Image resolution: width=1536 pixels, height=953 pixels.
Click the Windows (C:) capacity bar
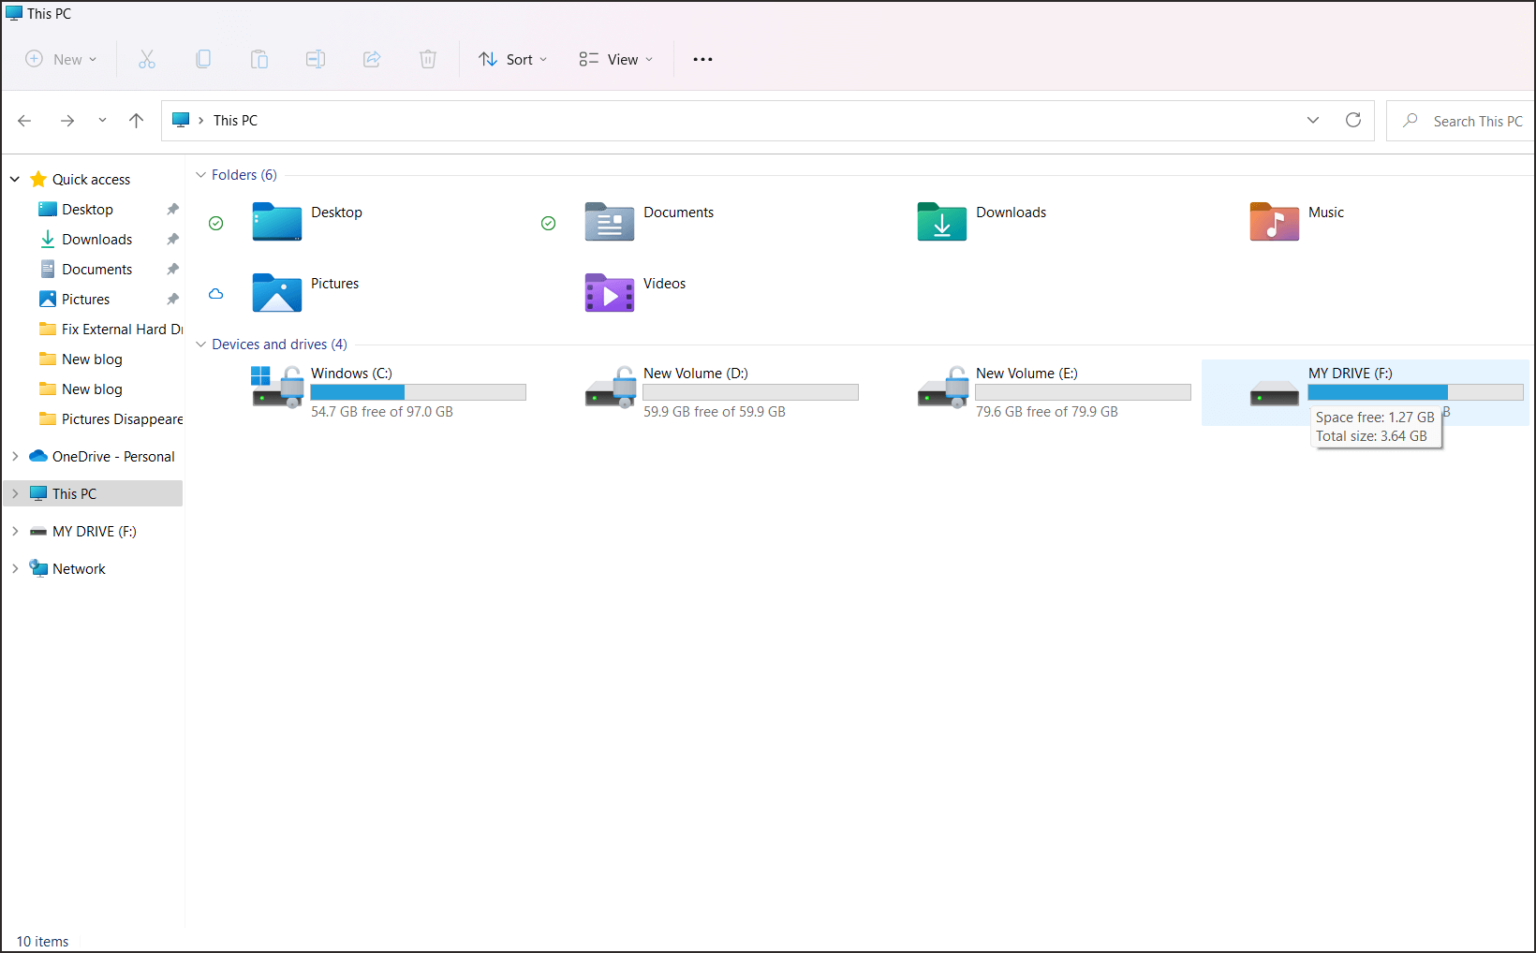point(418,392)
